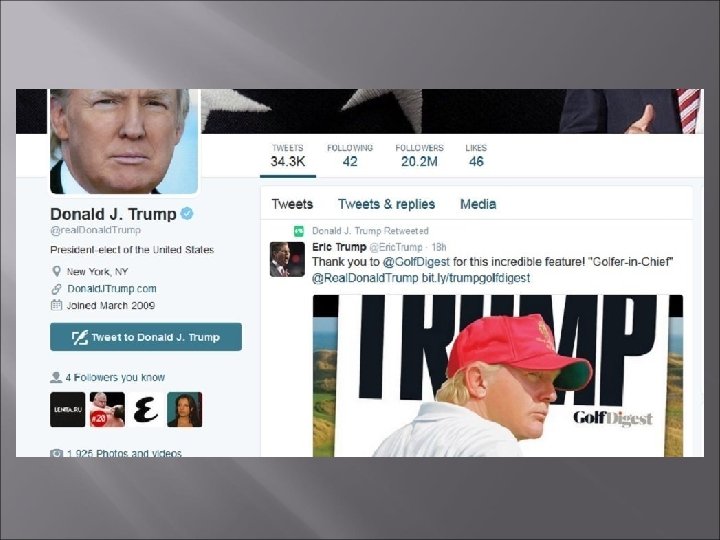The height and width of the screenshot is (540, 720).
Task: Click the followers-you-know person icon
Action: point(56,377)
